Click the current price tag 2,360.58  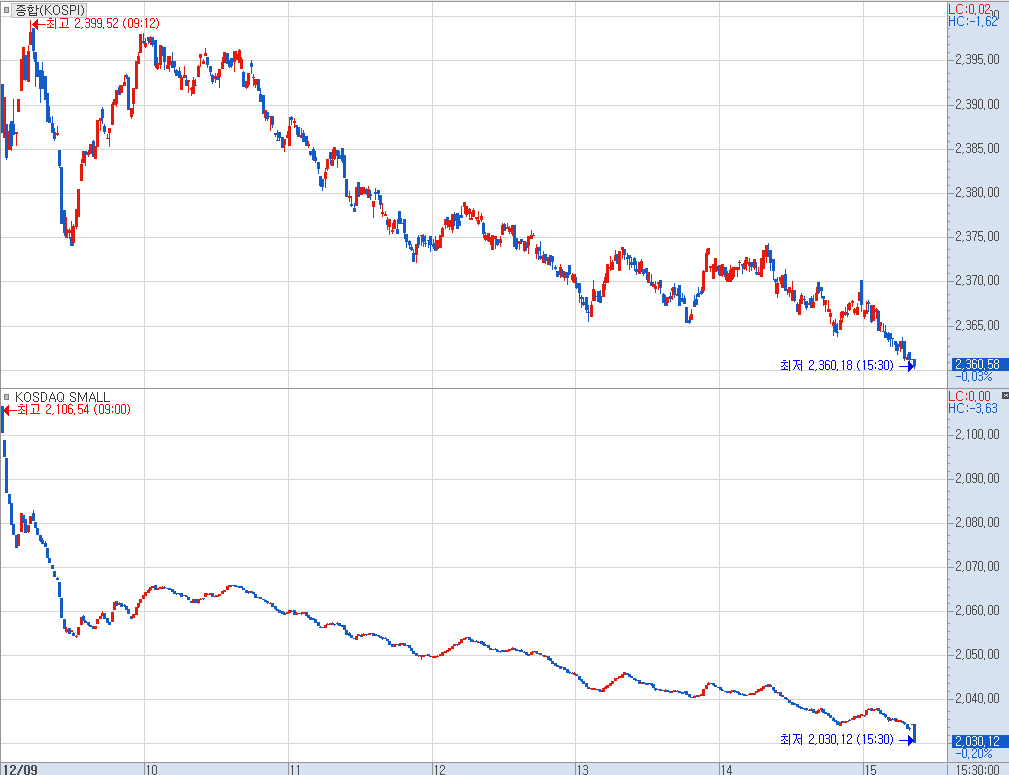976,364
